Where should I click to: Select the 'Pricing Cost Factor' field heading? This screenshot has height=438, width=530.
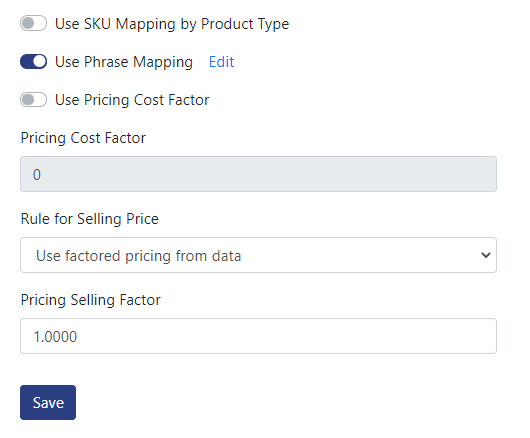pos(83,138)
